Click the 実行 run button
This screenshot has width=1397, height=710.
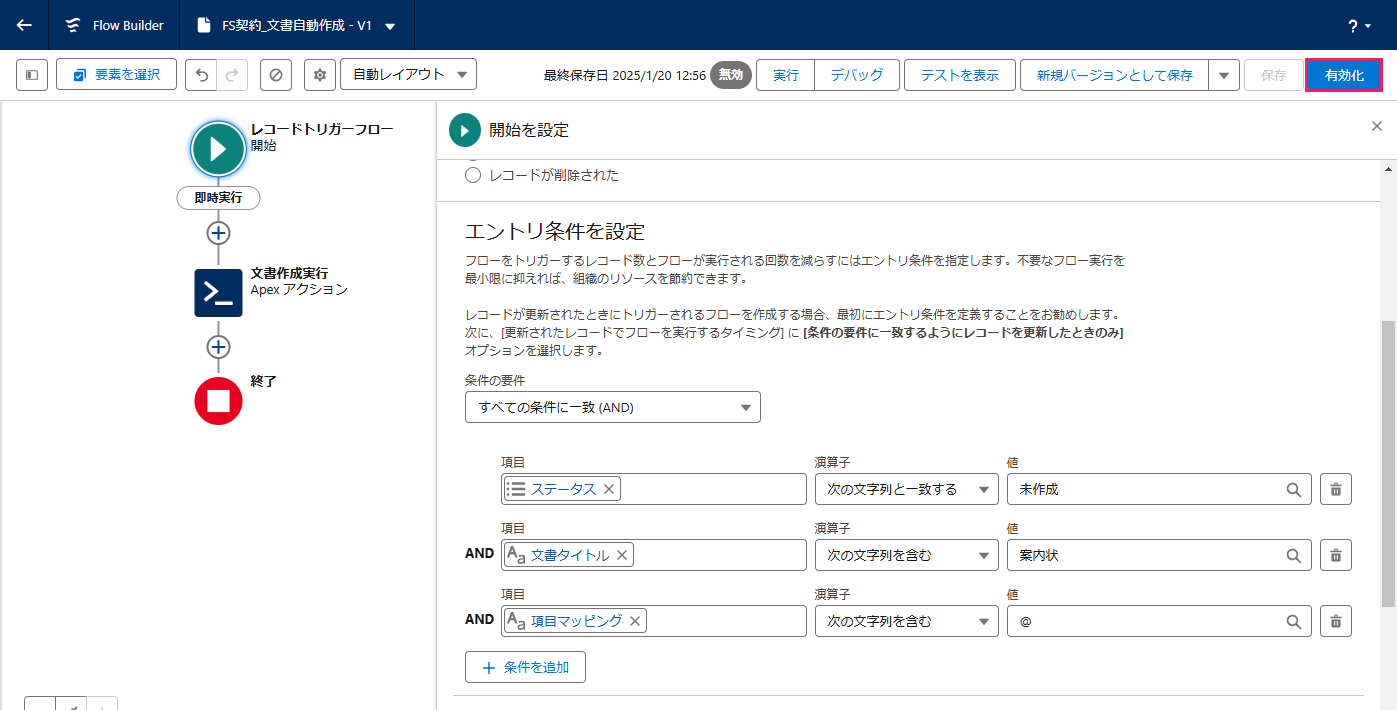click(x=786, y=75)
